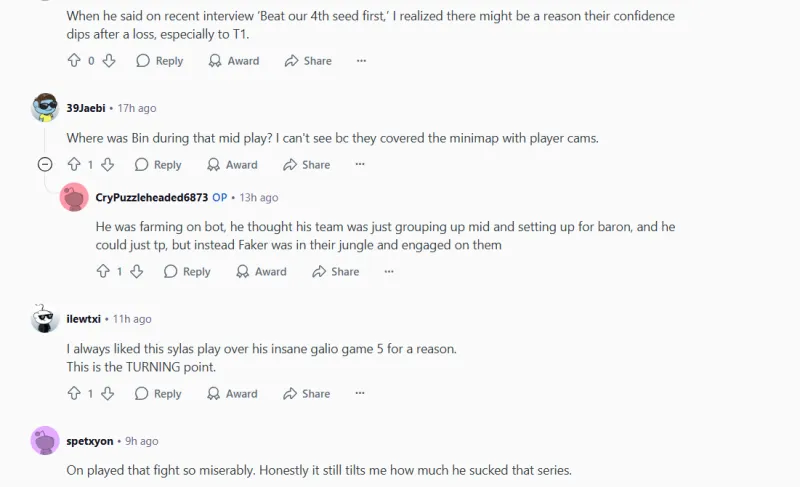The width and height of the screenshot is (800, 487).
Task: Open more options on ilewtxi's comment
Action: [x=360, y=394]
